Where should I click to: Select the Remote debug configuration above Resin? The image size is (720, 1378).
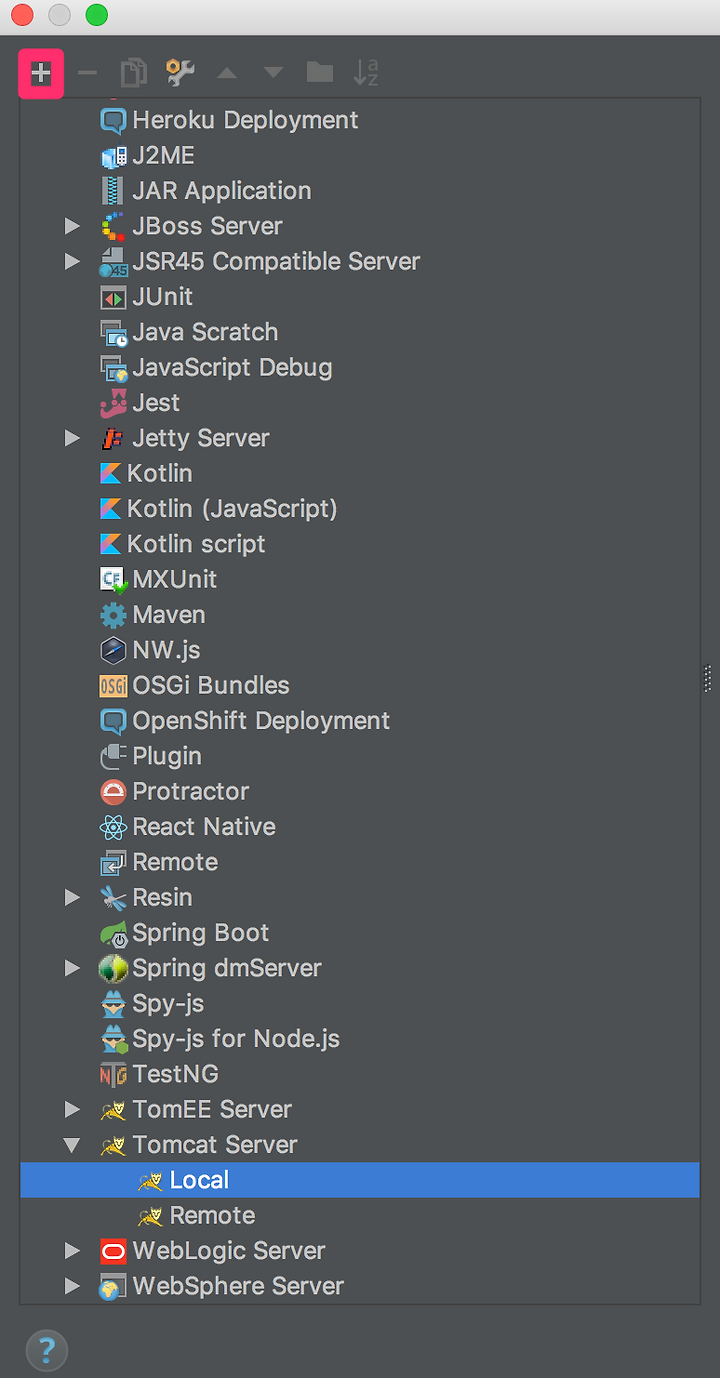pos(175,862)
